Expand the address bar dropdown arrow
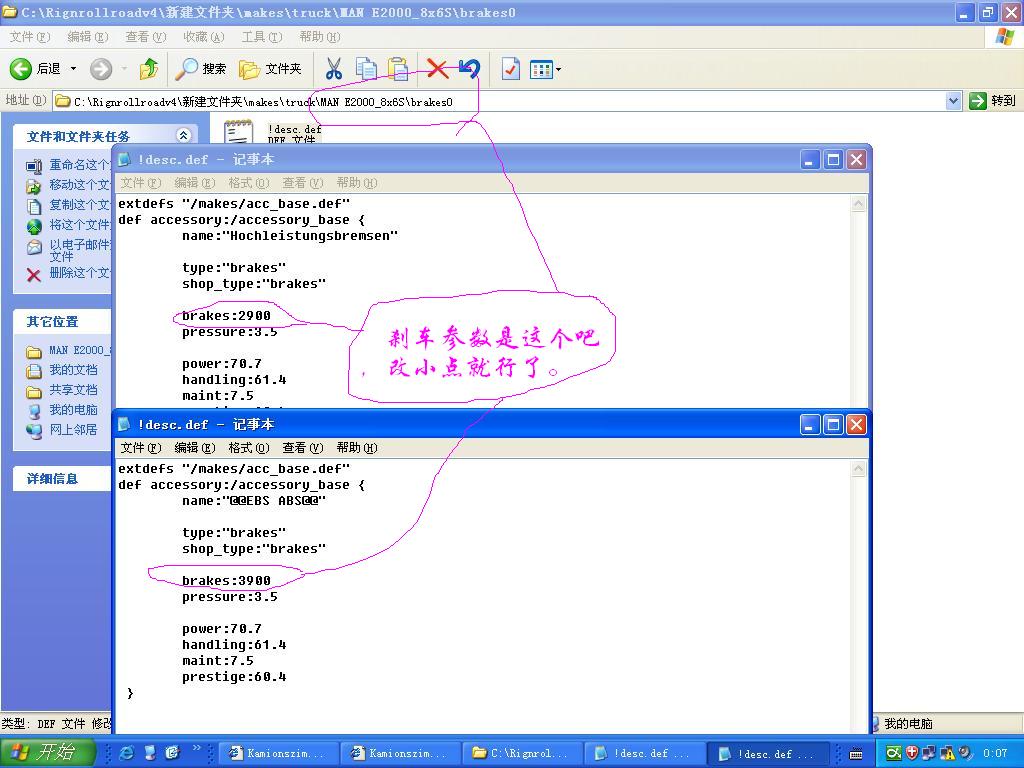Screen dimensions: 1024x768 pos(953,101)
